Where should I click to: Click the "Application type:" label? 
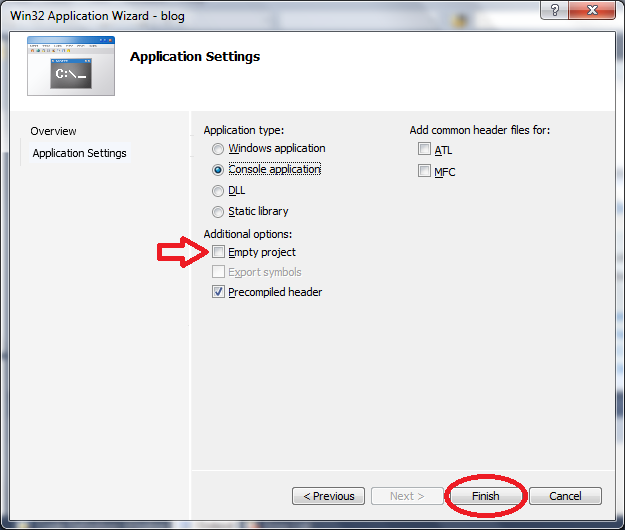[x=244, y=130]
